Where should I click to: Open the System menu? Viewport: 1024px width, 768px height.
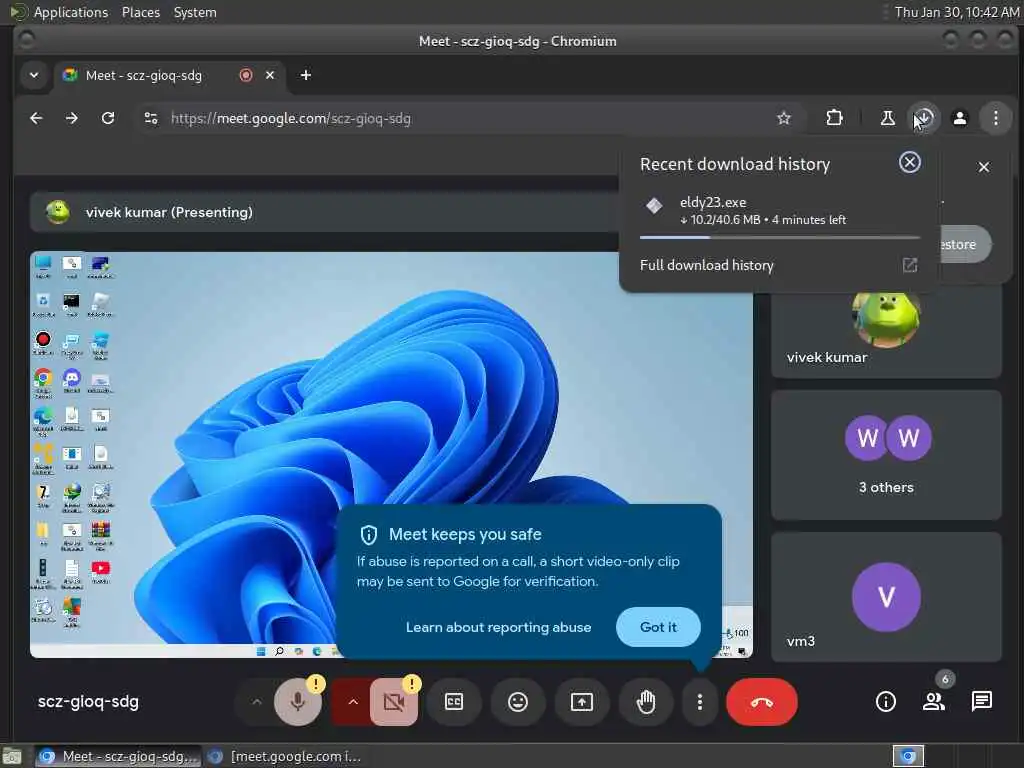point(195,12)
